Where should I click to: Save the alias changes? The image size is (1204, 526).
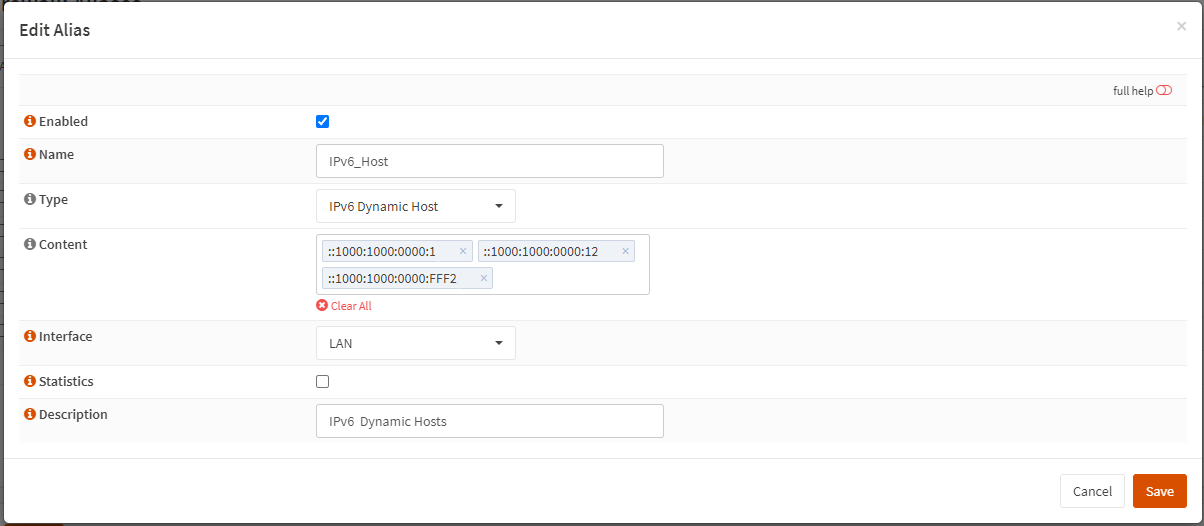click(x=1159, y=491)
